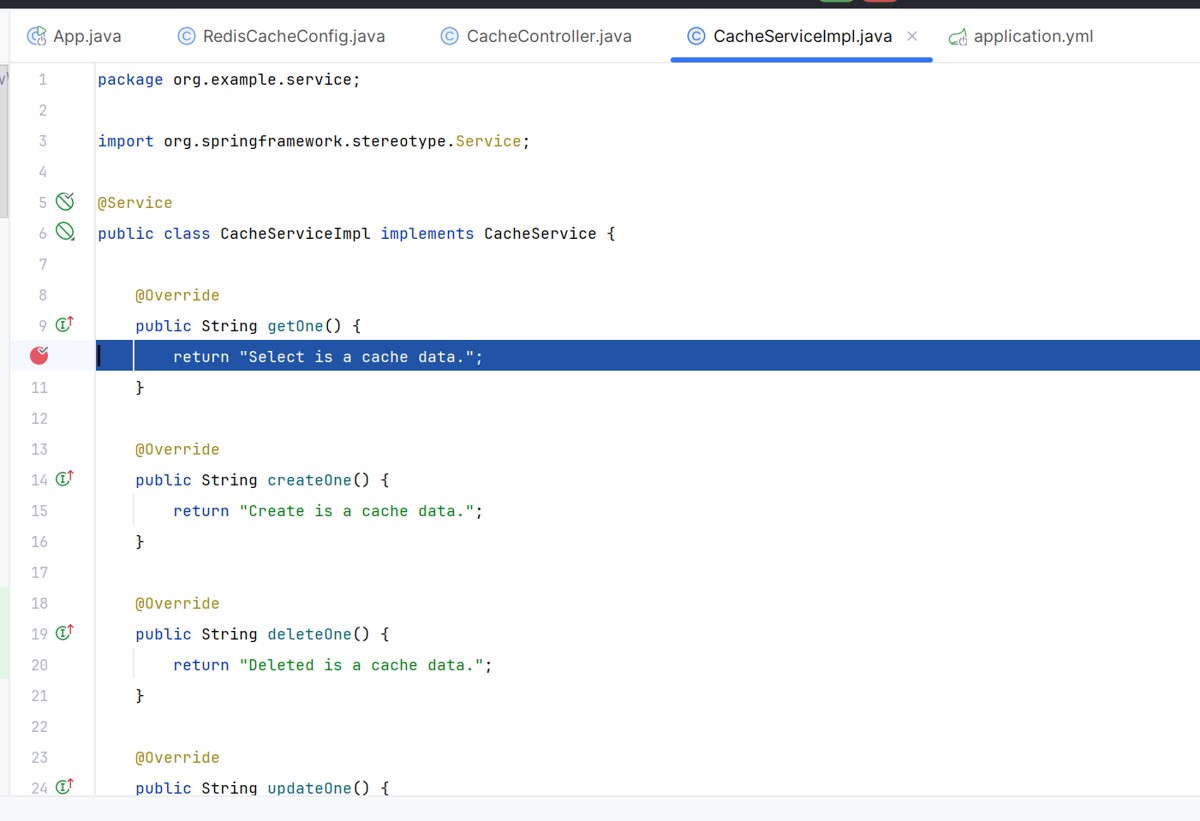Click implements-method gutter icon beside getOne
Image resolution: width=1200 pixels, height=821 pixels.
pyautogui.click(x=65, y=325)
